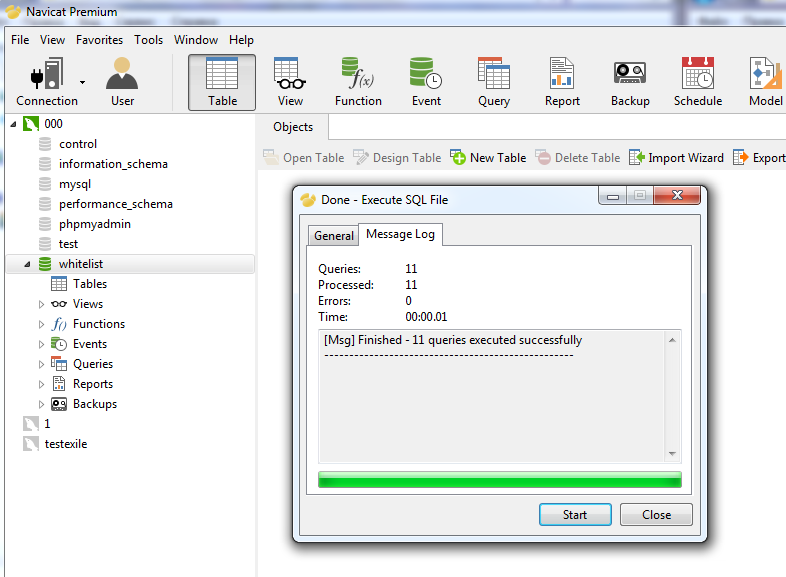Select the Message Log tab
Viewport: 786px width, 577px height.
tap(400, 234)
